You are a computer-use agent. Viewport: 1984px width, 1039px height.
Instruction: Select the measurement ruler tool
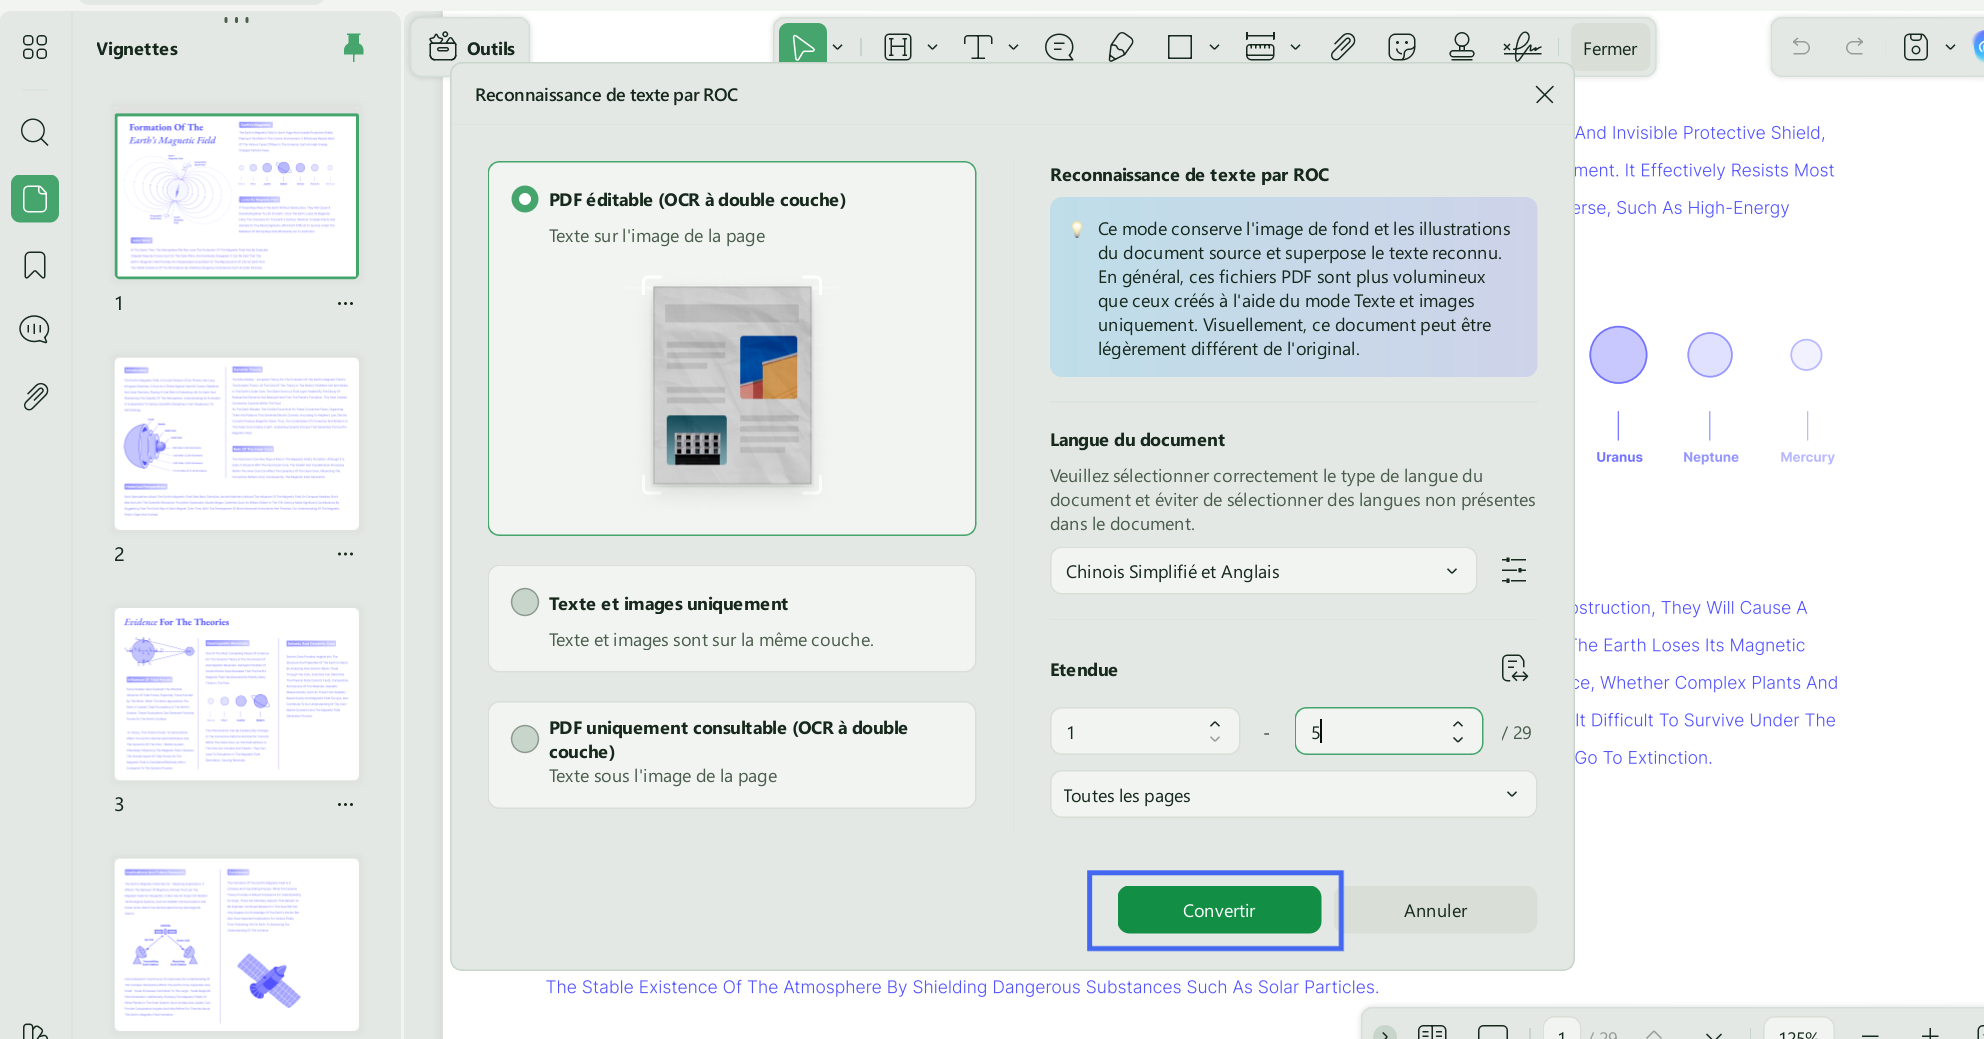(1260, 47)
